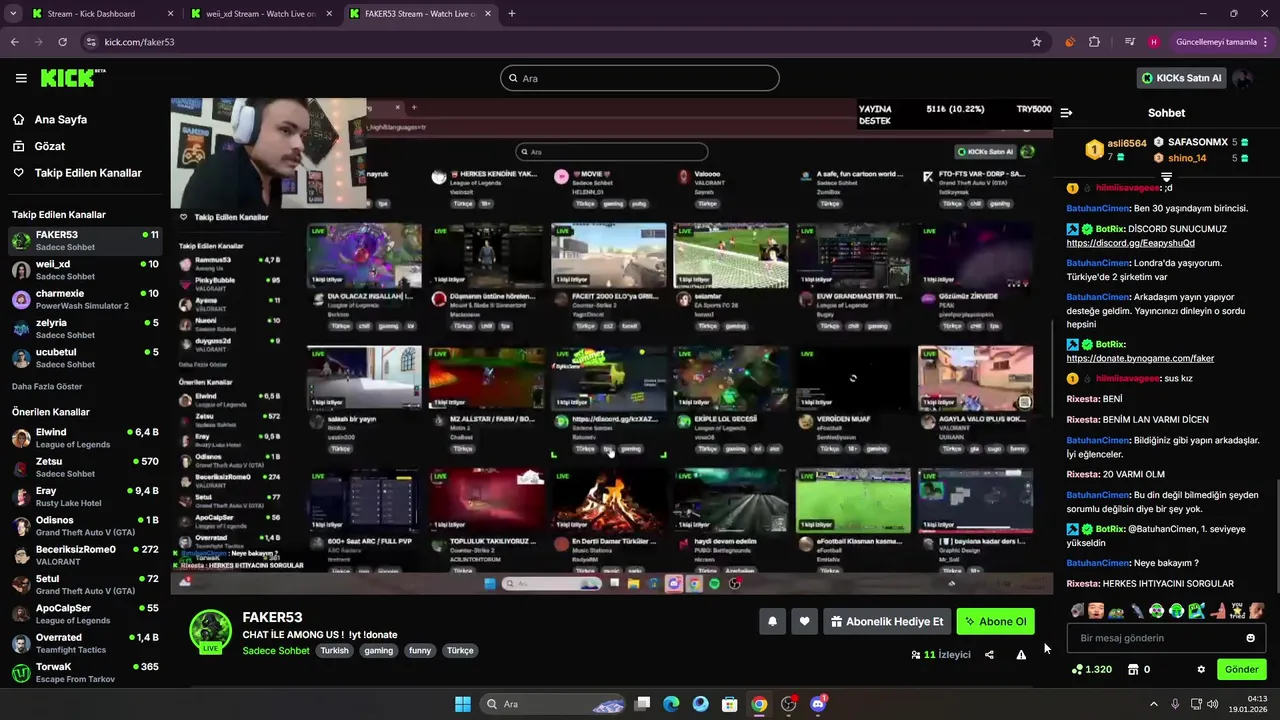
Task: Toggle the heart follow button
Action: click(804, 621)
